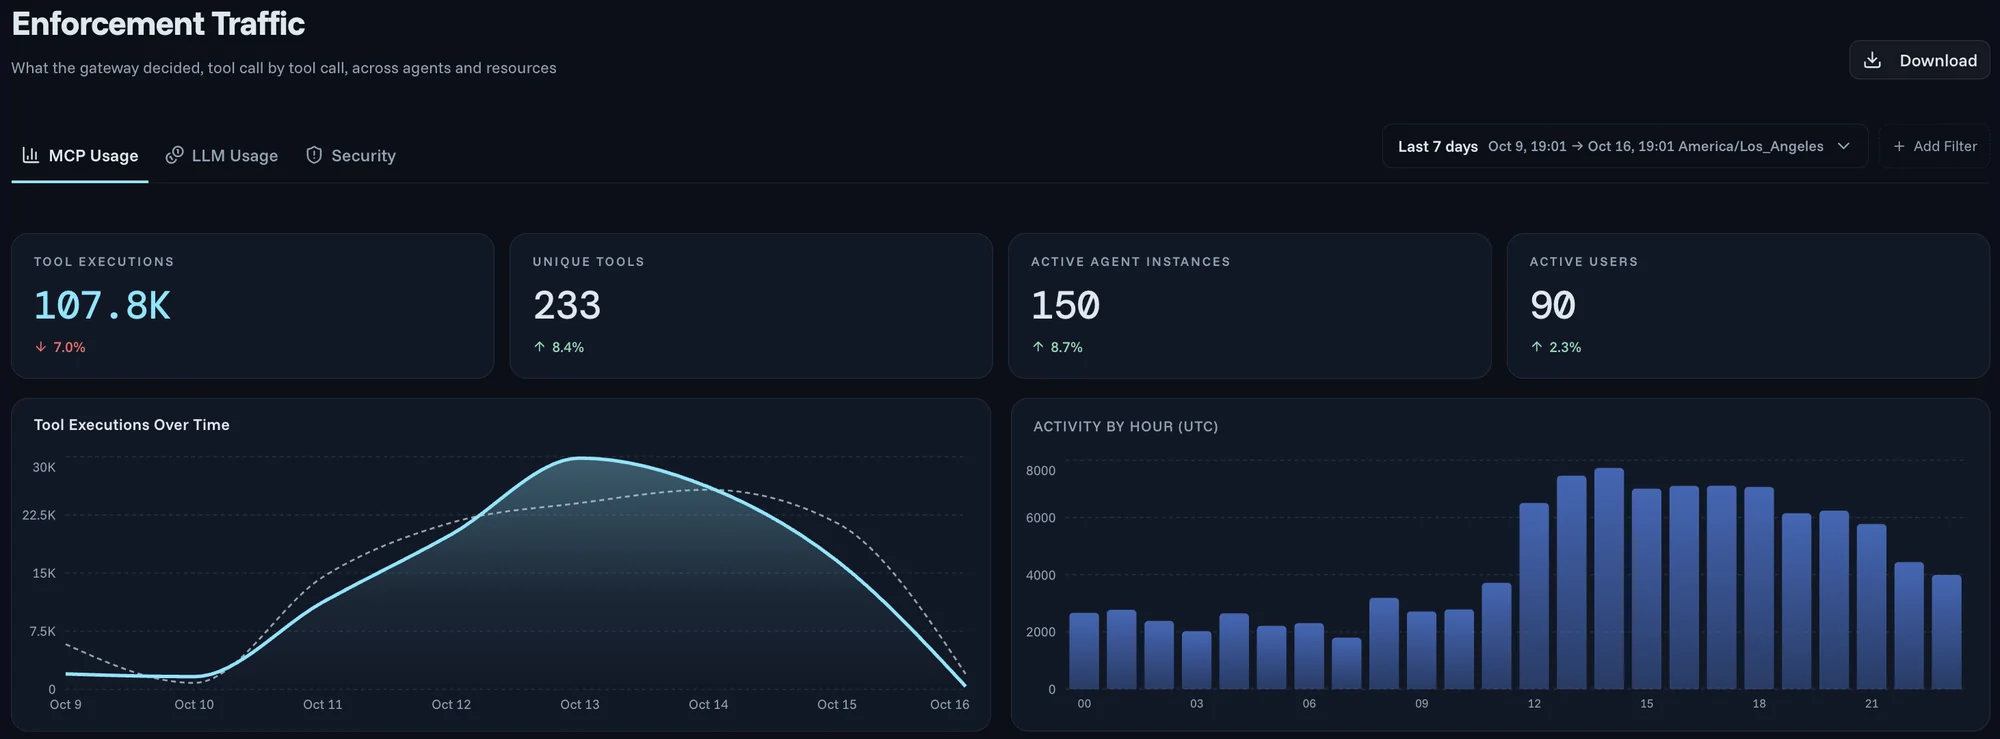Select the Tool Executions 107.8K value

click(x=102, y=305)
